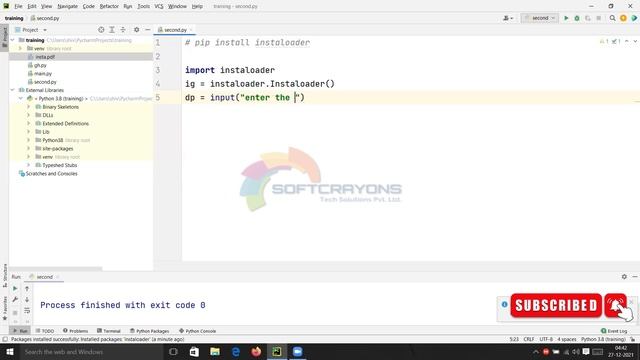Expand the site-packages folder
This screenshot has height=360, width=640.
point(29,149)
